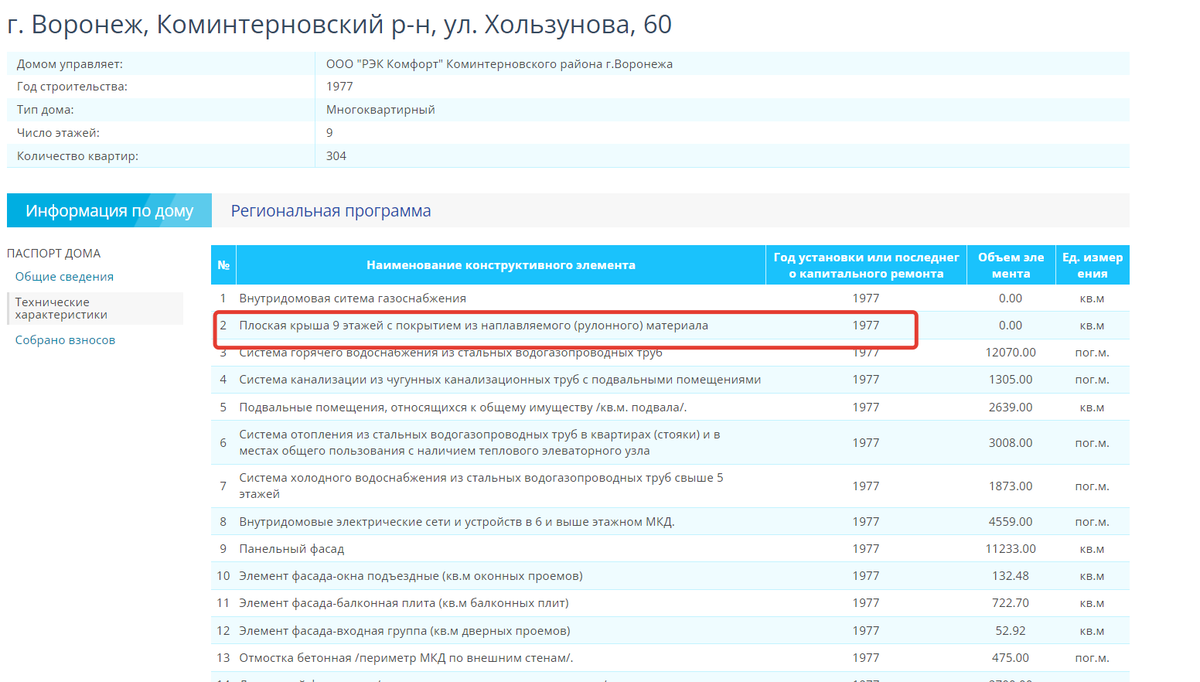Click the volume value 4559.00
The image size is (1200, 682).
click(1010, 521)
